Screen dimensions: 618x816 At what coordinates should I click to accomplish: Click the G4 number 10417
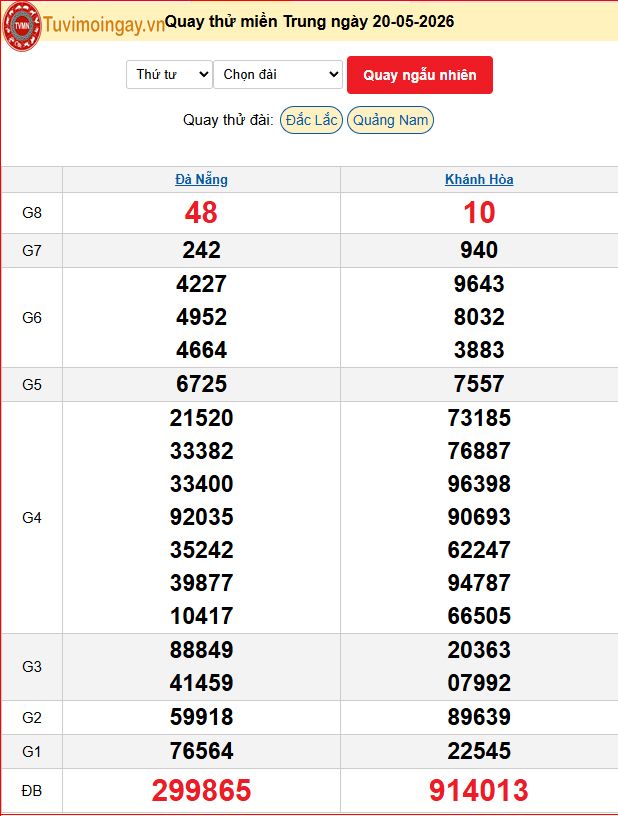tap(201, 616)
